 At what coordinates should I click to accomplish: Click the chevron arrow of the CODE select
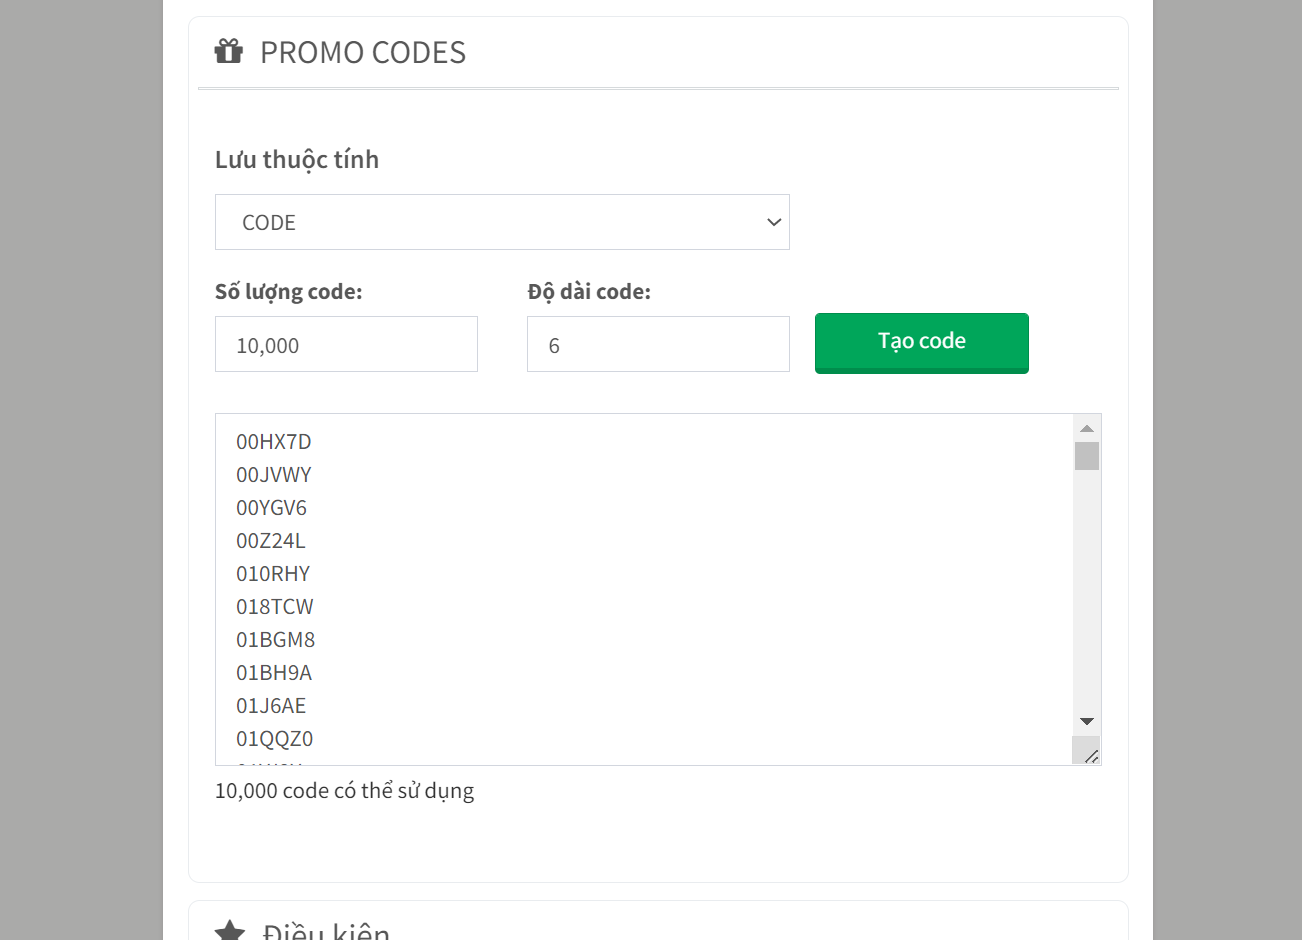tap(774, 222)
